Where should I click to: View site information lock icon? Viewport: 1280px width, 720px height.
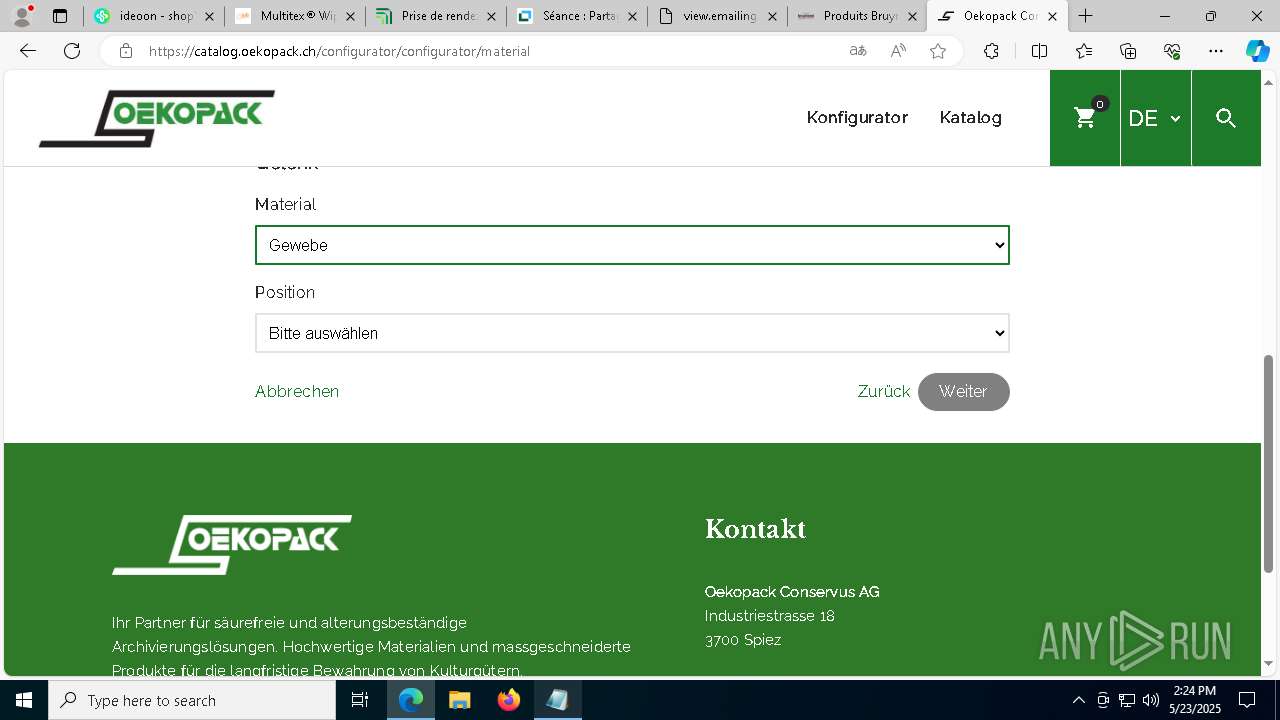point(125,51)
